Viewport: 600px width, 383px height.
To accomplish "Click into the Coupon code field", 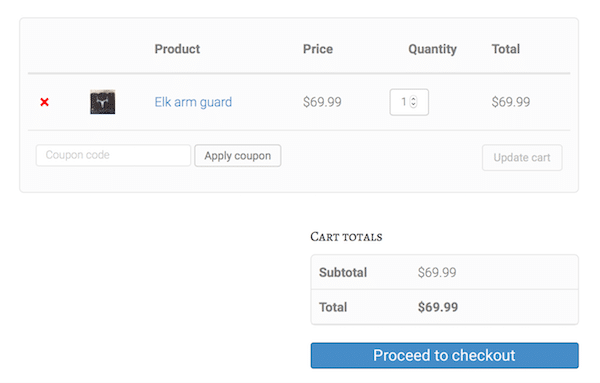I will [x=113, y=155].
